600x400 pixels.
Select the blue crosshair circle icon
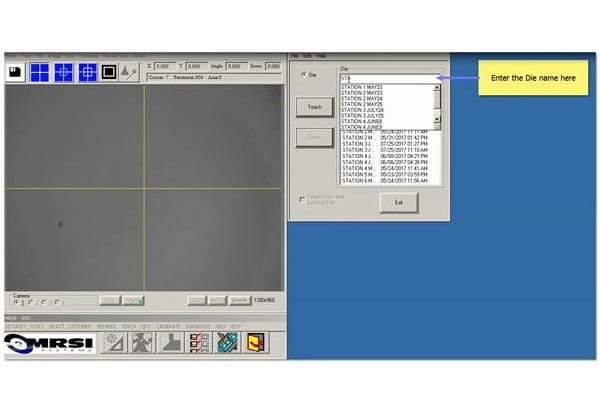tap(64, 72)
